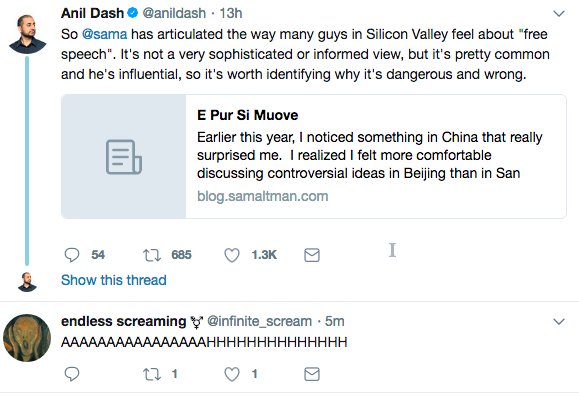Image resolution: width=579 pixels, height=396 pixels.
Task: Like the endless screaming tweet
Action: (x=232, y=374)
